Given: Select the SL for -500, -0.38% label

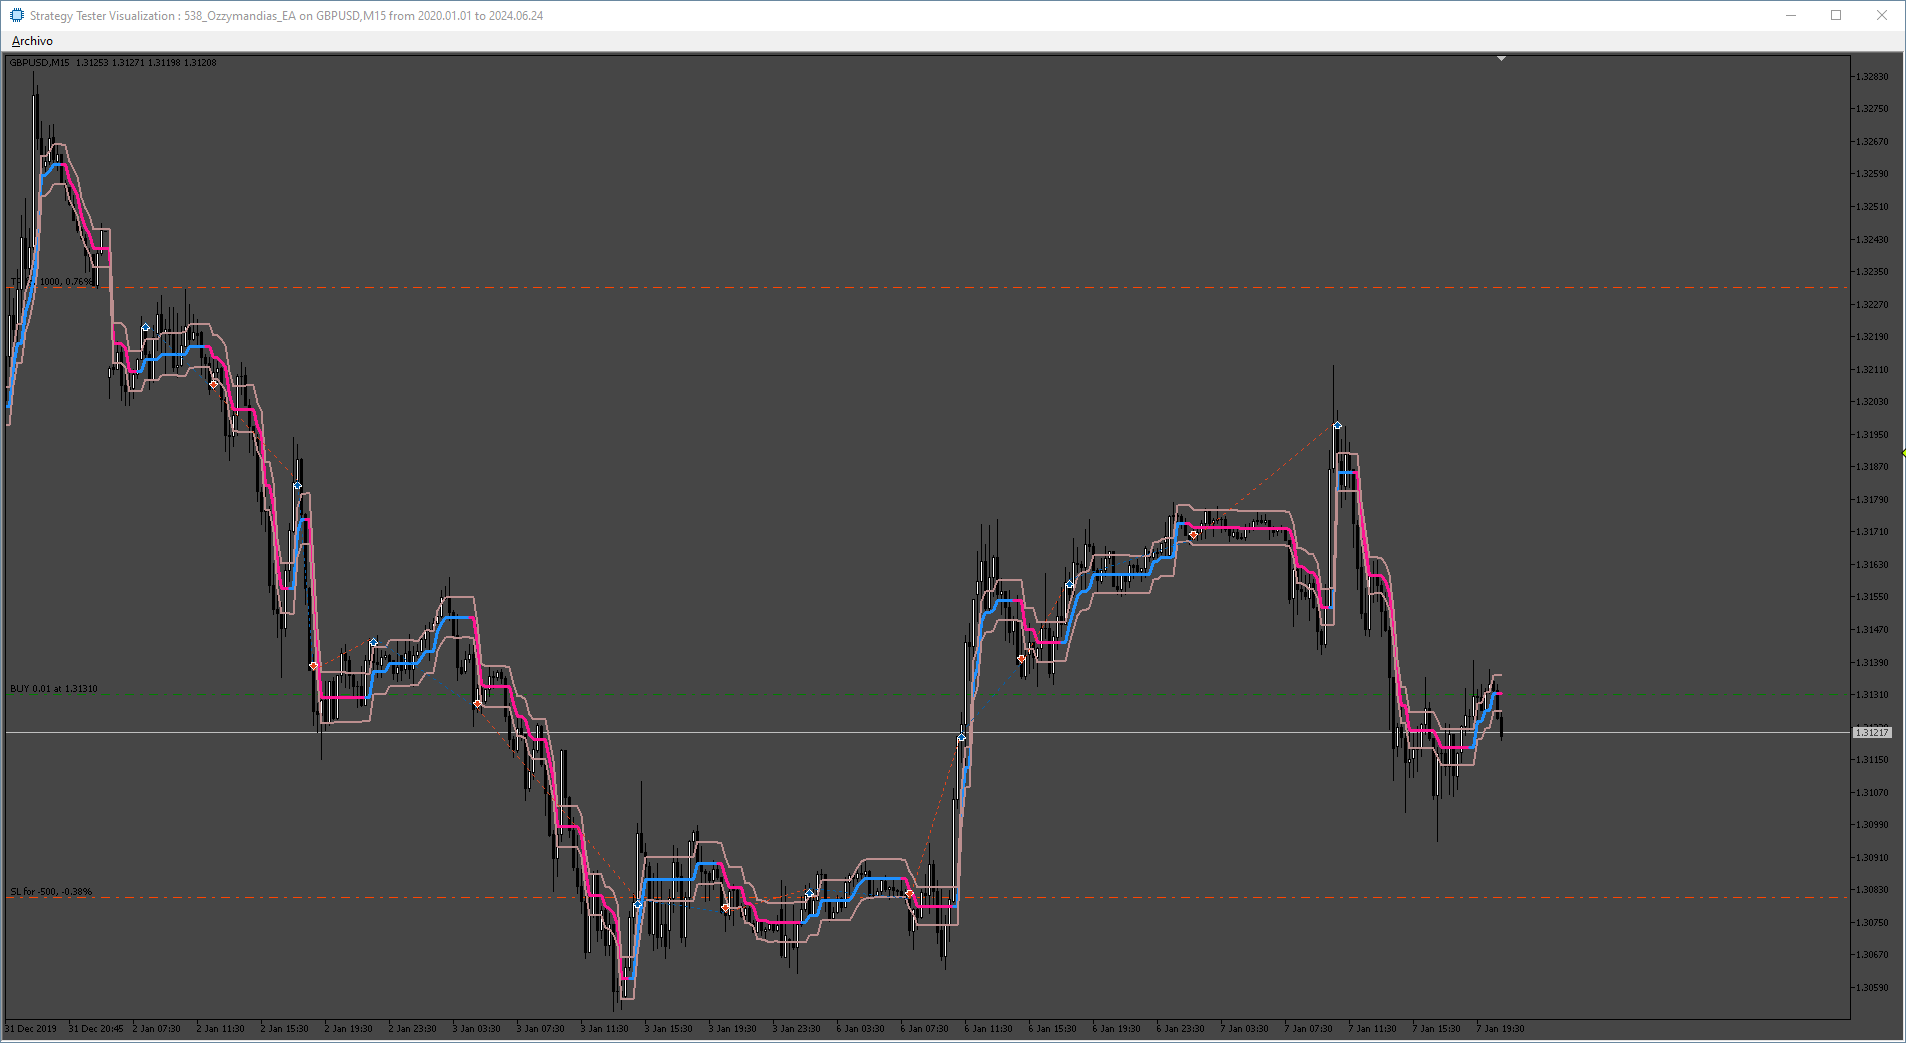Looking at the screenshot, I should (x=51, y=892).
